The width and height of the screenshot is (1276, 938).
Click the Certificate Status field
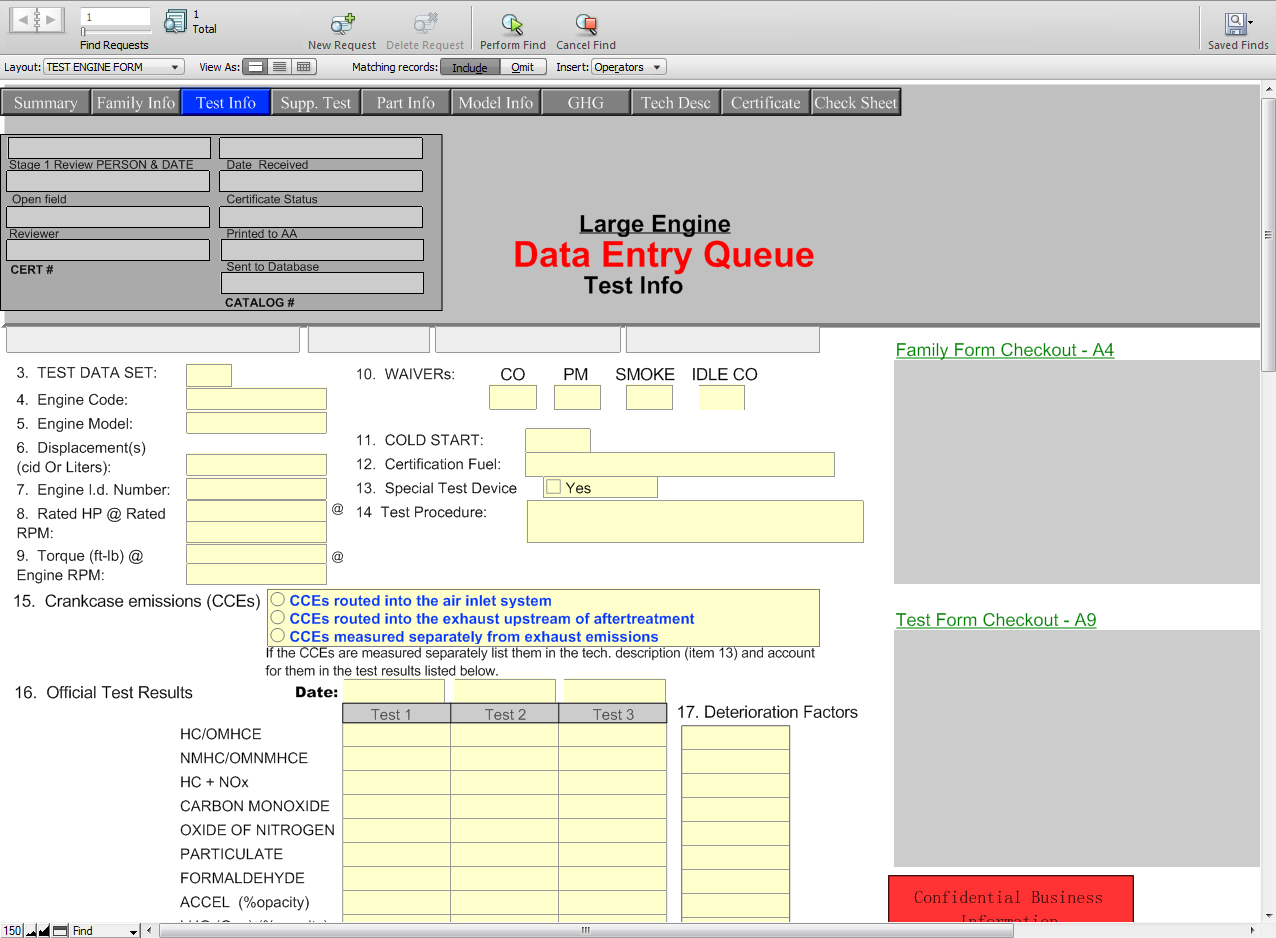point(321,181)
